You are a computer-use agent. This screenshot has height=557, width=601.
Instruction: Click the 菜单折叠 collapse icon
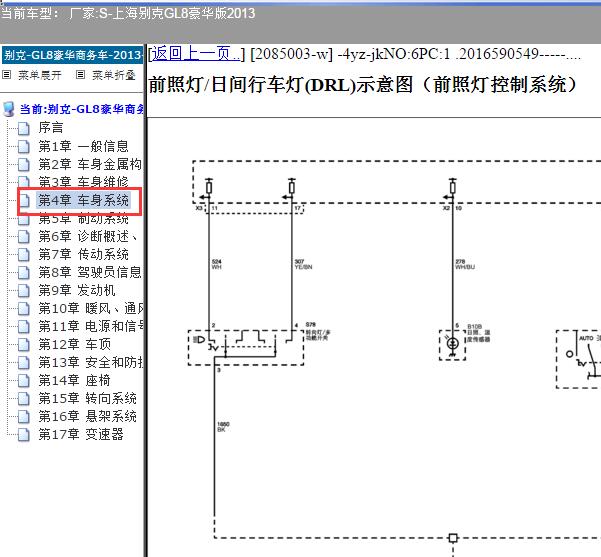(80, 74)
